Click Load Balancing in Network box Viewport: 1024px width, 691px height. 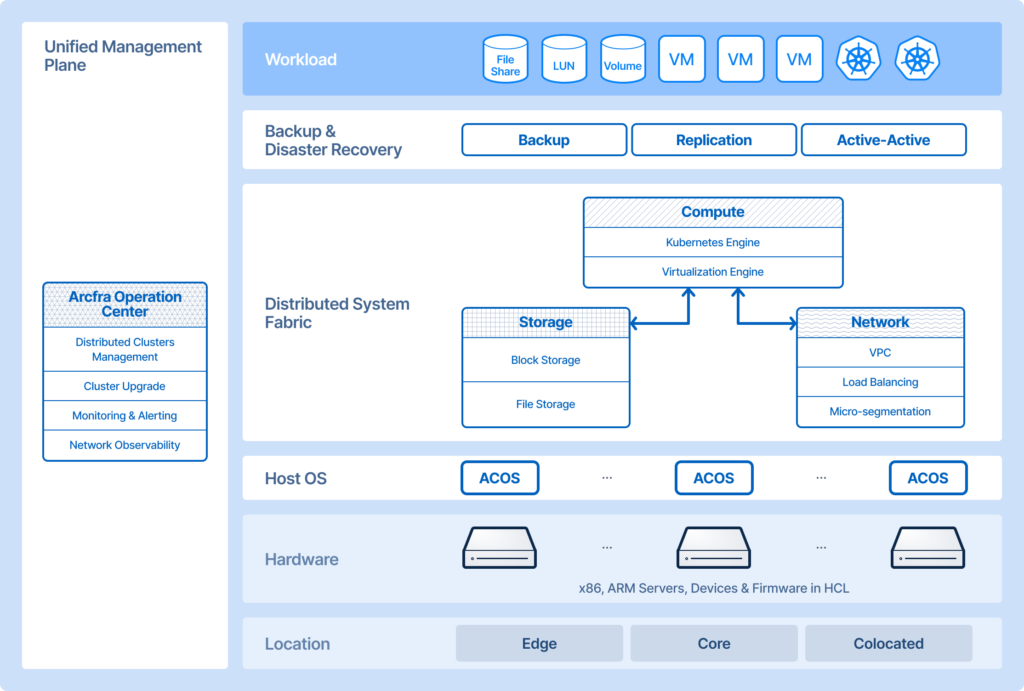(880, 382)
